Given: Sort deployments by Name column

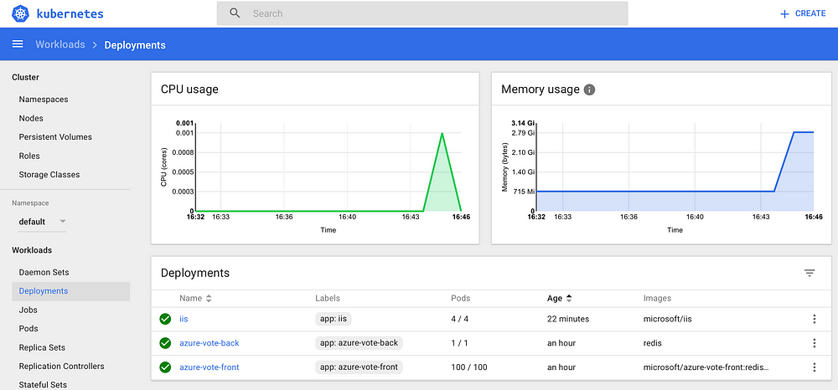Looking at the screenshot, I should pyautogui.click(x=196, y=298).
